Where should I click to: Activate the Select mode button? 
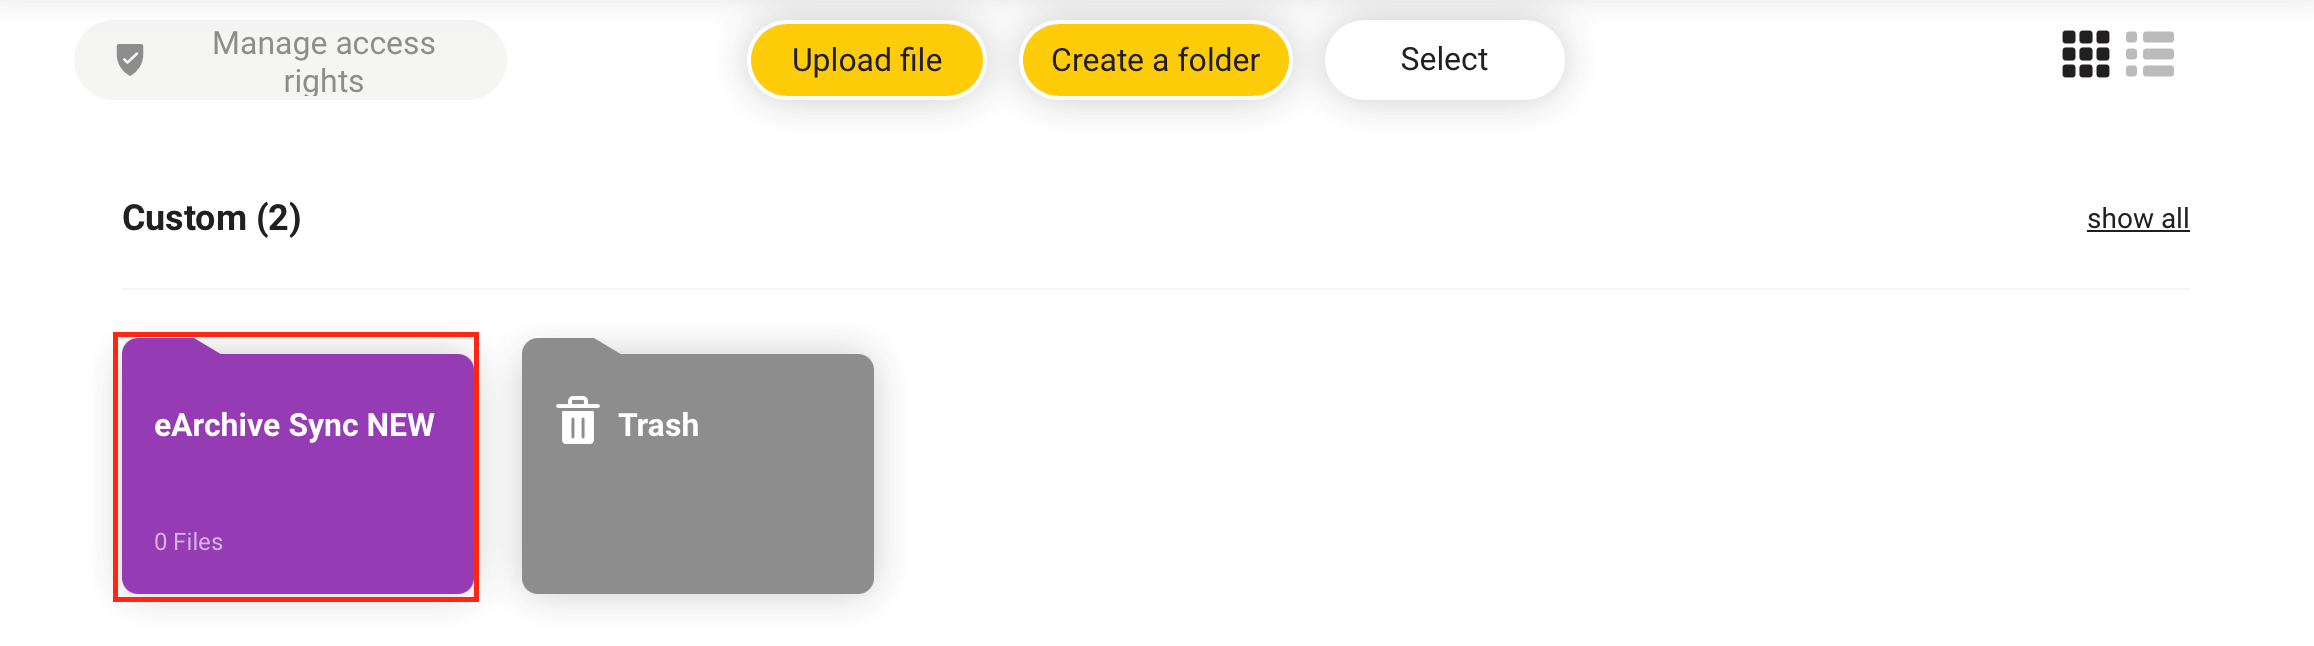[x=1444, y=60]
